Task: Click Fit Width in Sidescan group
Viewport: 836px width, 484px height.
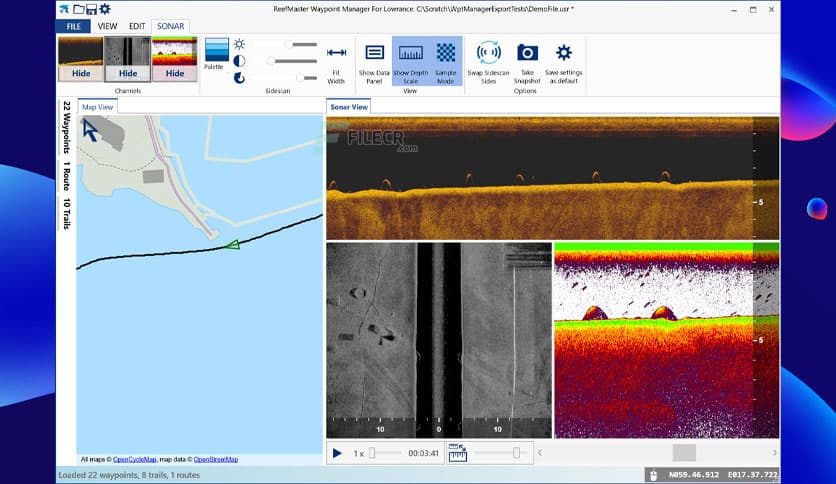Action: pyautogui.click(x=336, y=62)
